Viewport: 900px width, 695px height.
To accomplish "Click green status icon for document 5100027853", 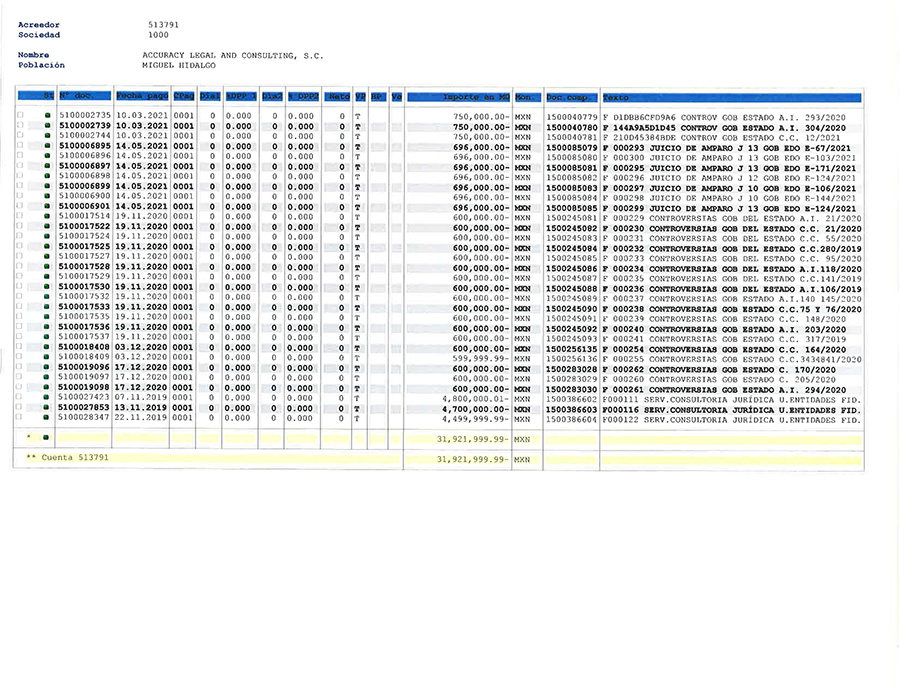I will click(x=47, y=408).
